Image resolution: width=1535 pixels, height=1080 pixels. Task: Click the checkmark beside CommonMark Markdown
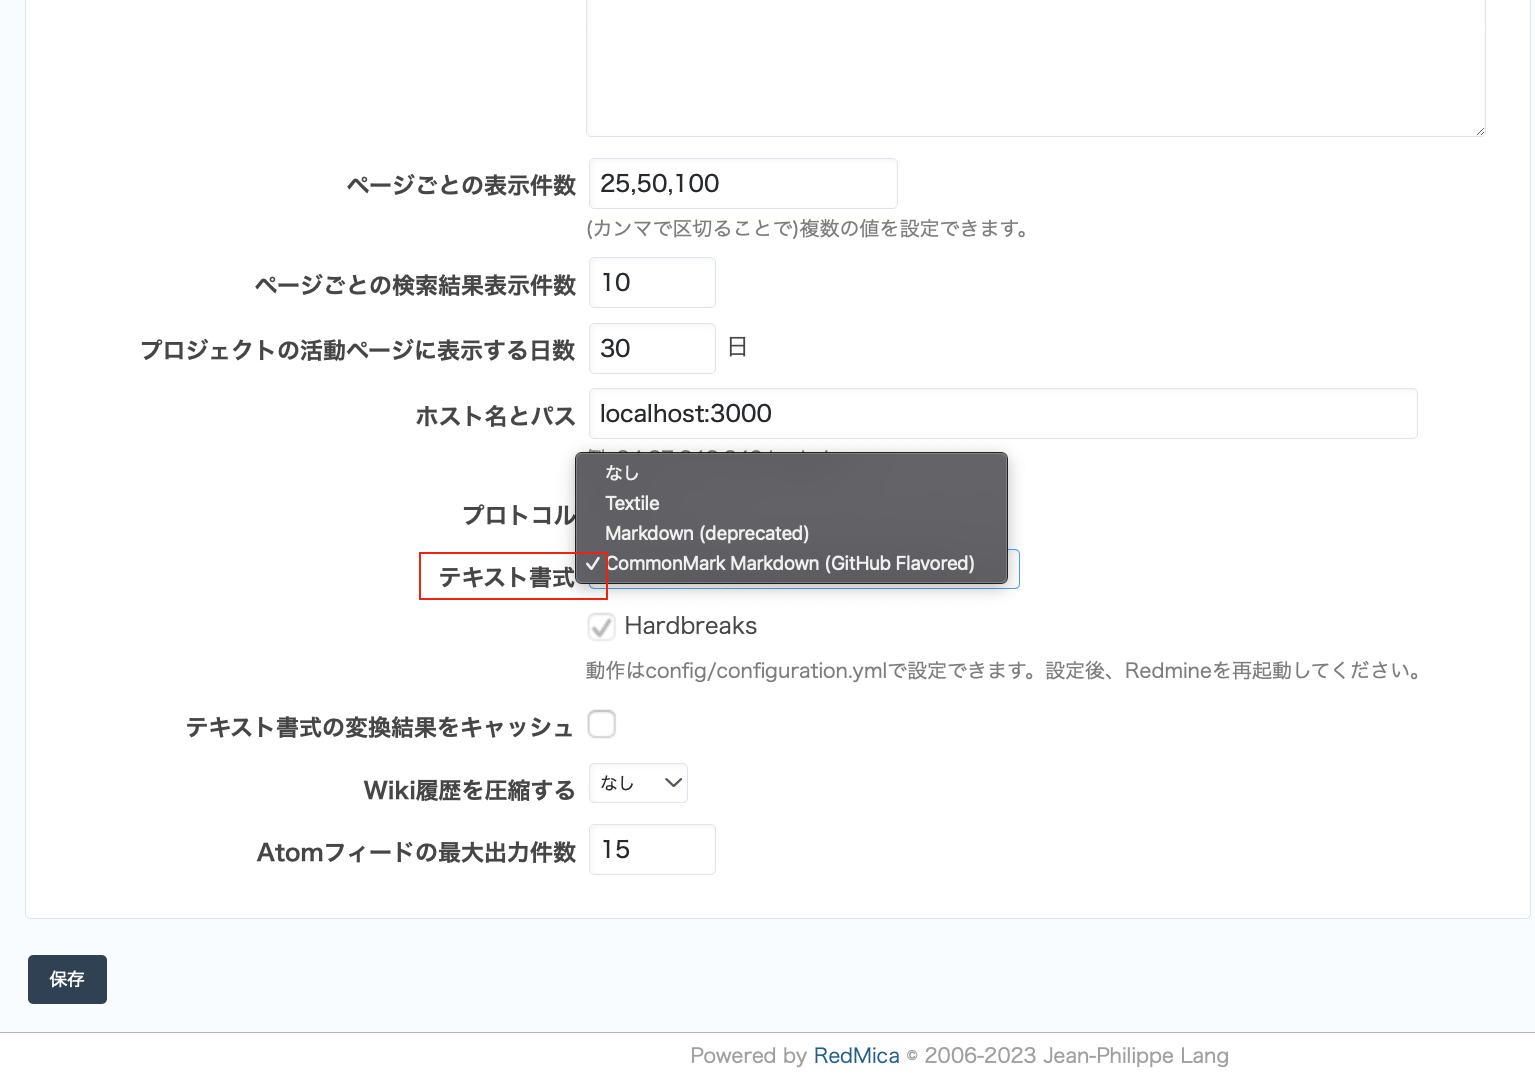593,563
